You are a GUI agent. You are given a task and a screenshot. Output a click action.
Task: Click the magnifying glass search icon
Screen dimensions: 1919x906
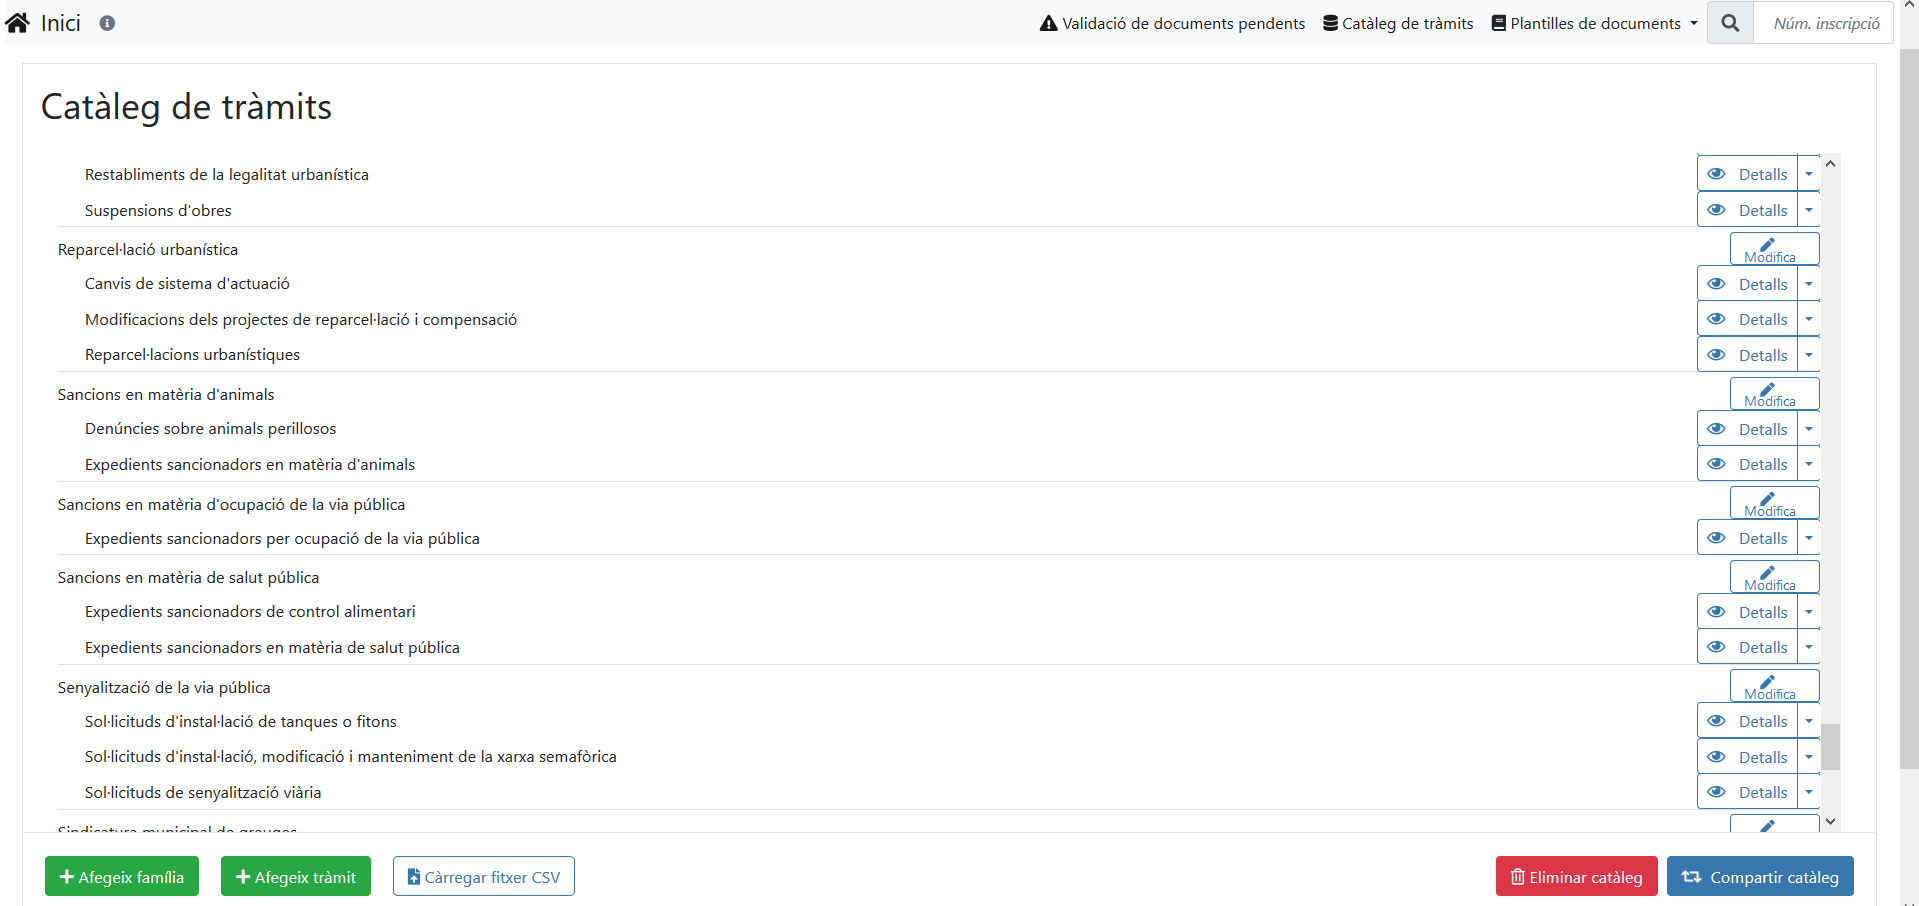coord(1730,23)
